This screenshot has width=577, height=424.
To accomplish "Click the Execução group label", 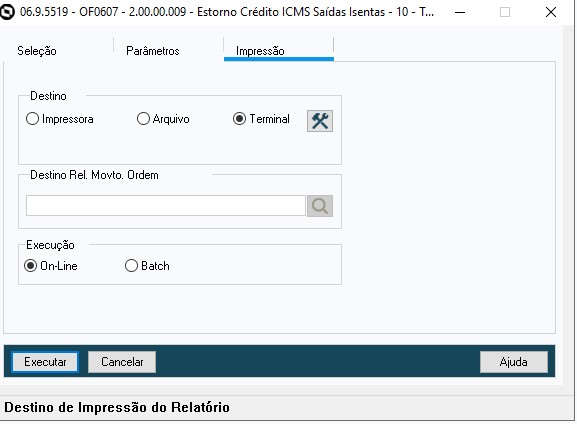I will pyautogui.click(x=50, y=245).
